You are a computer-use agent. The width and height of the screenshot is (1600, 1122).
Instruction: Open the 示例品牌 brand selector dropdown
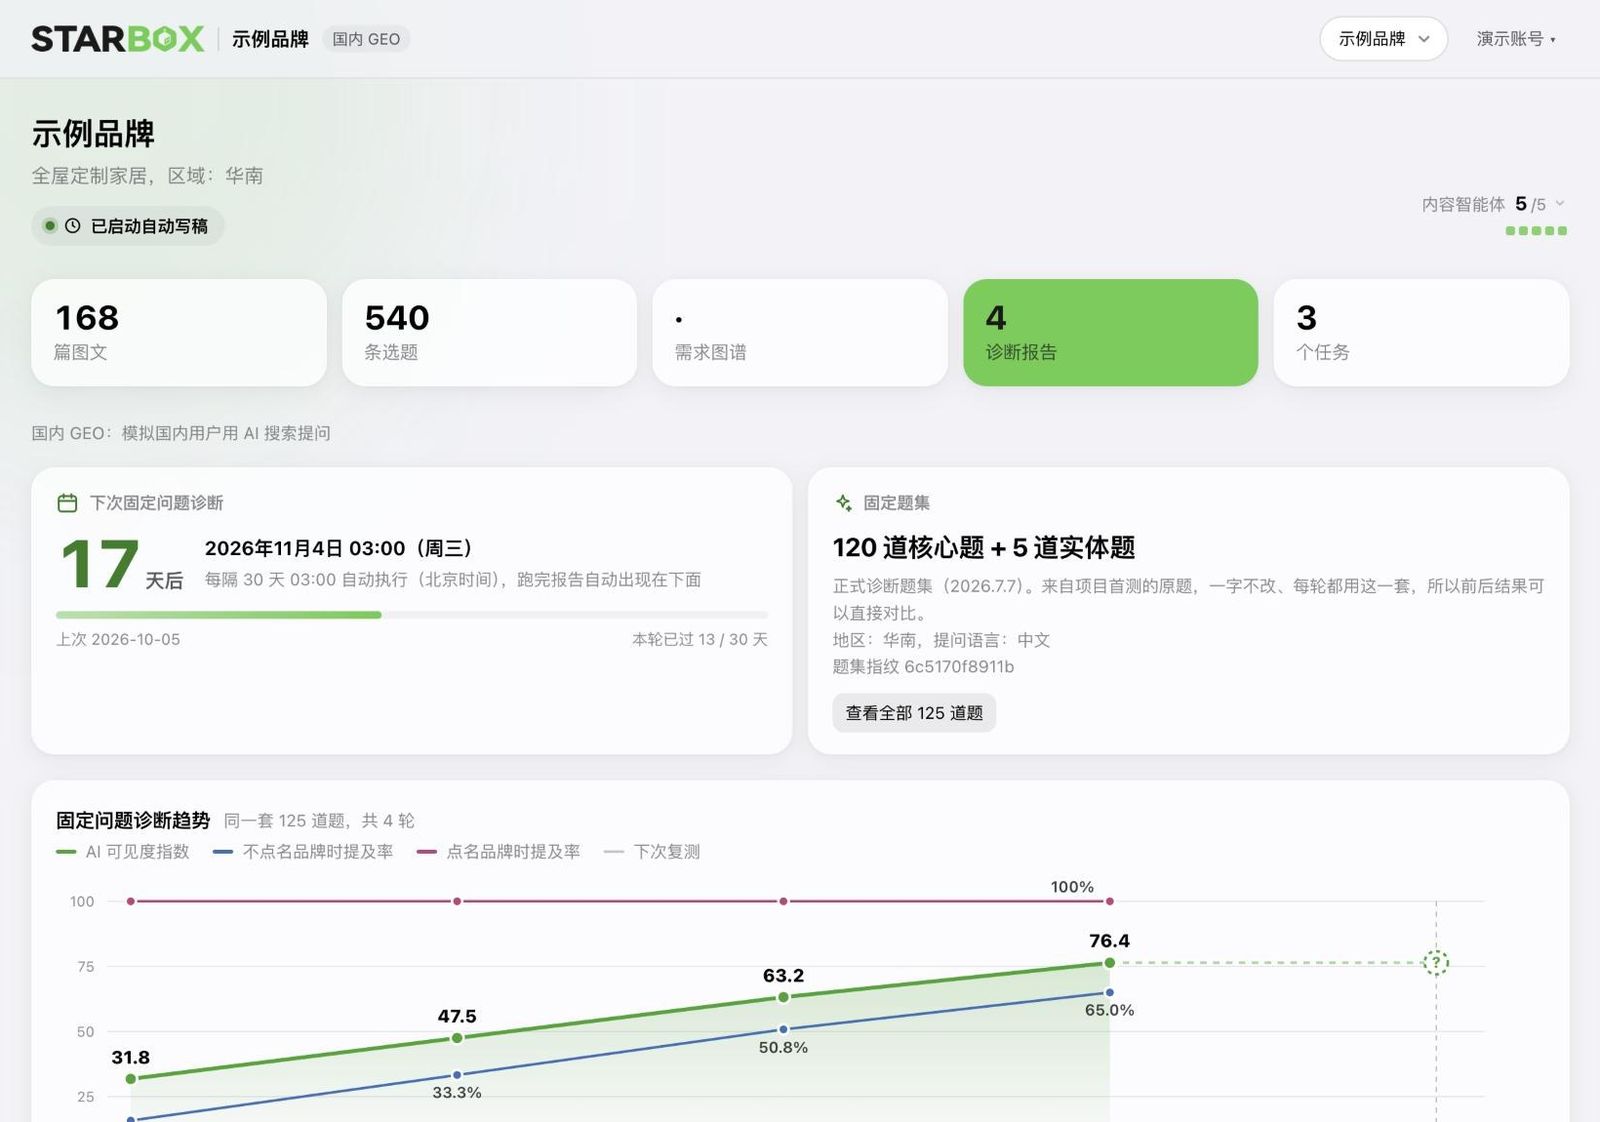(x=1383, y=39)
